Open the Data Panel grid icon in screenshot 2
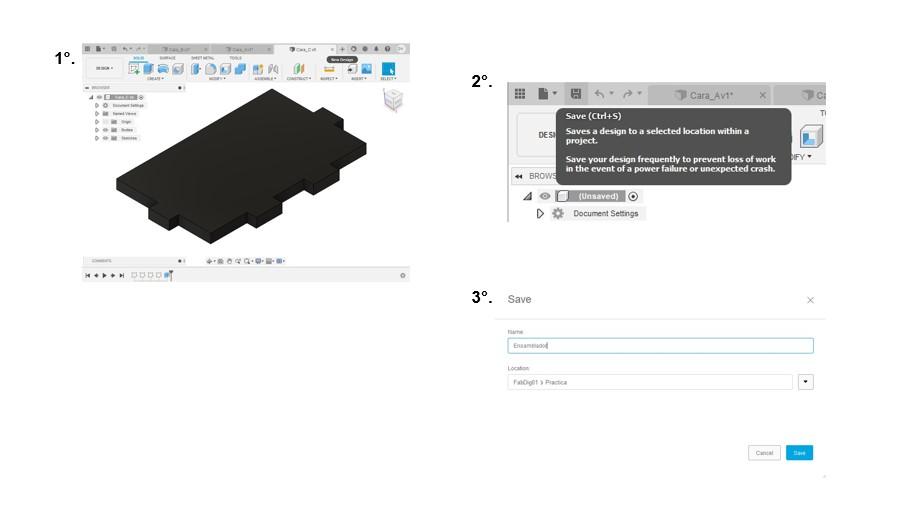This screenshot has width=909, height=511. (520, 94)
